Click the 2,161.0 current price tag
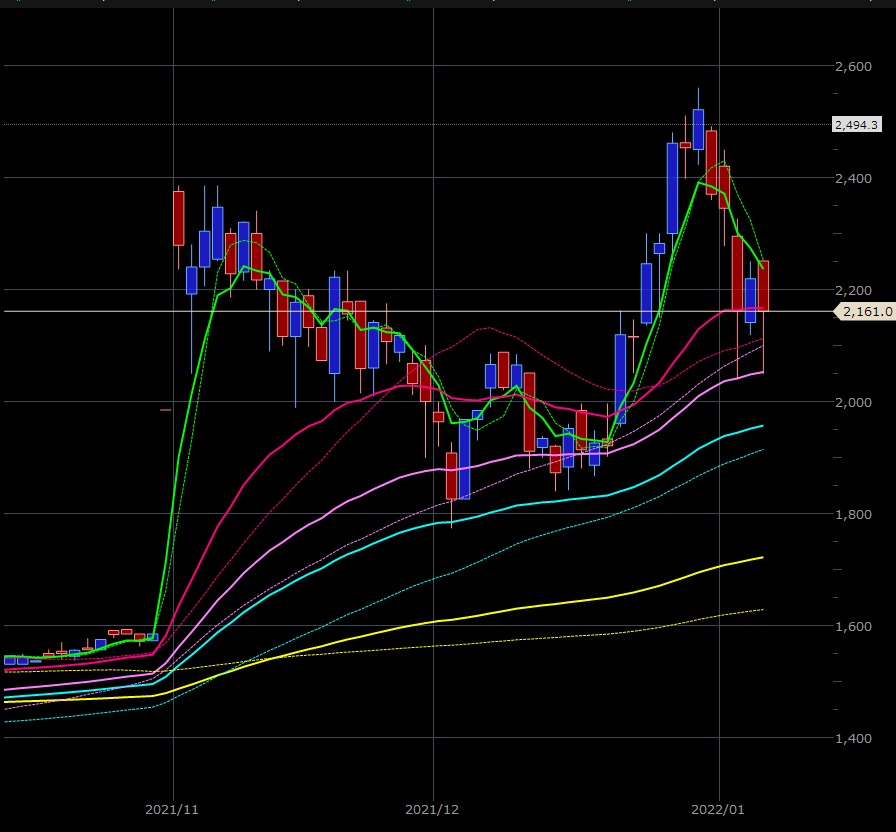Viewport: 896px width, 832px height. (x=866, y=311)
